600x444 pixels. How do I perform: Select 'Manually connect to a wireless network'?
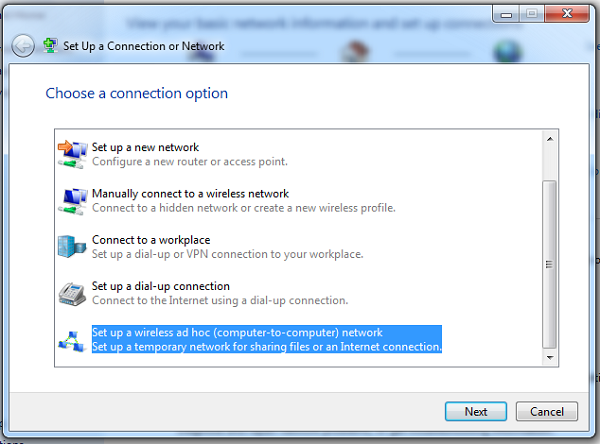(x=190, y=194)
